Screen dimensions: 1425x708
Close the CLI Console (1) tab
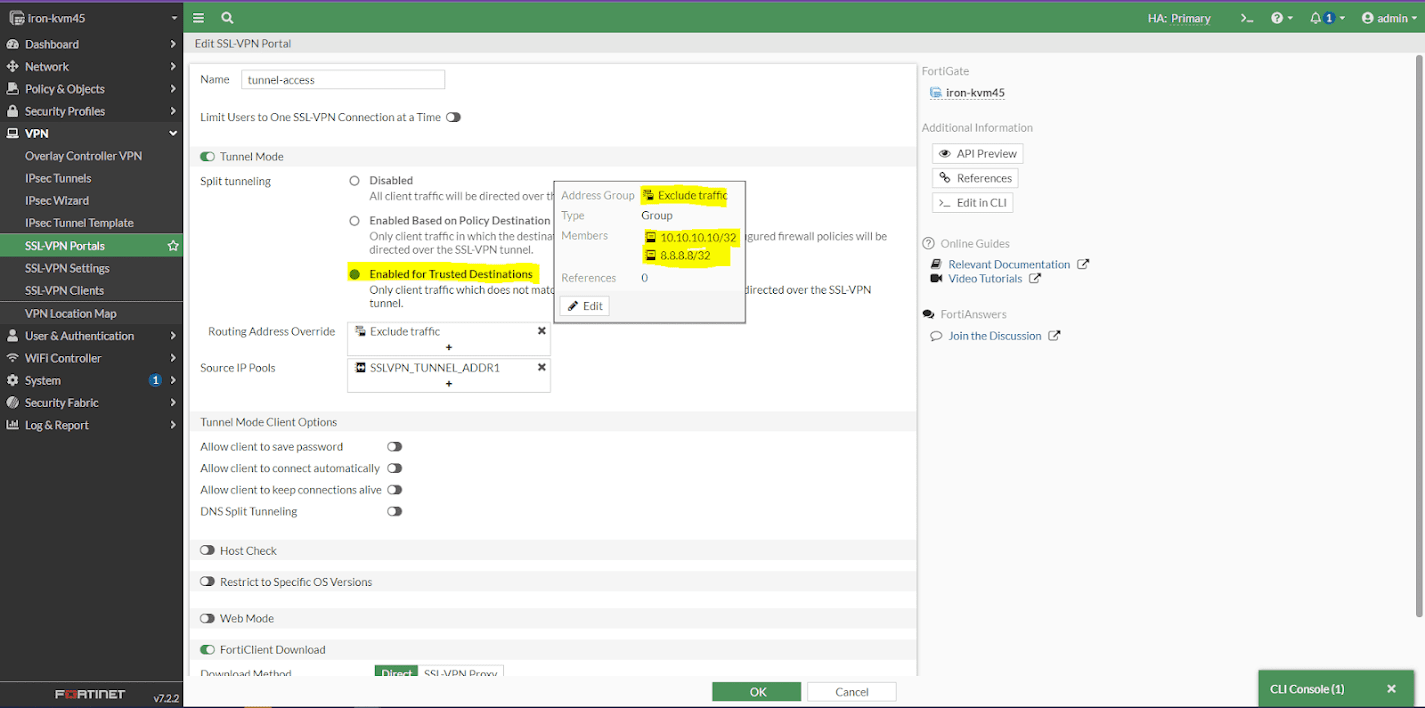(x=1391, y=689)
